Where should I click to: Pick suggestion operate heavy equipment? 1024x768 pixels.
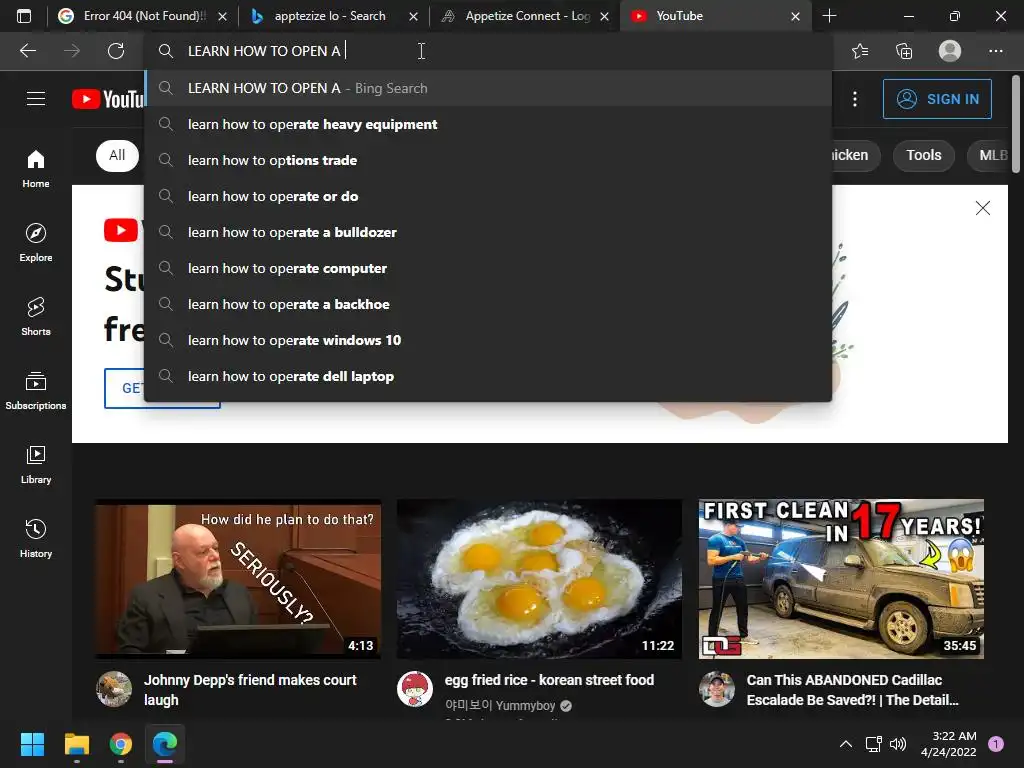point(488,124)
